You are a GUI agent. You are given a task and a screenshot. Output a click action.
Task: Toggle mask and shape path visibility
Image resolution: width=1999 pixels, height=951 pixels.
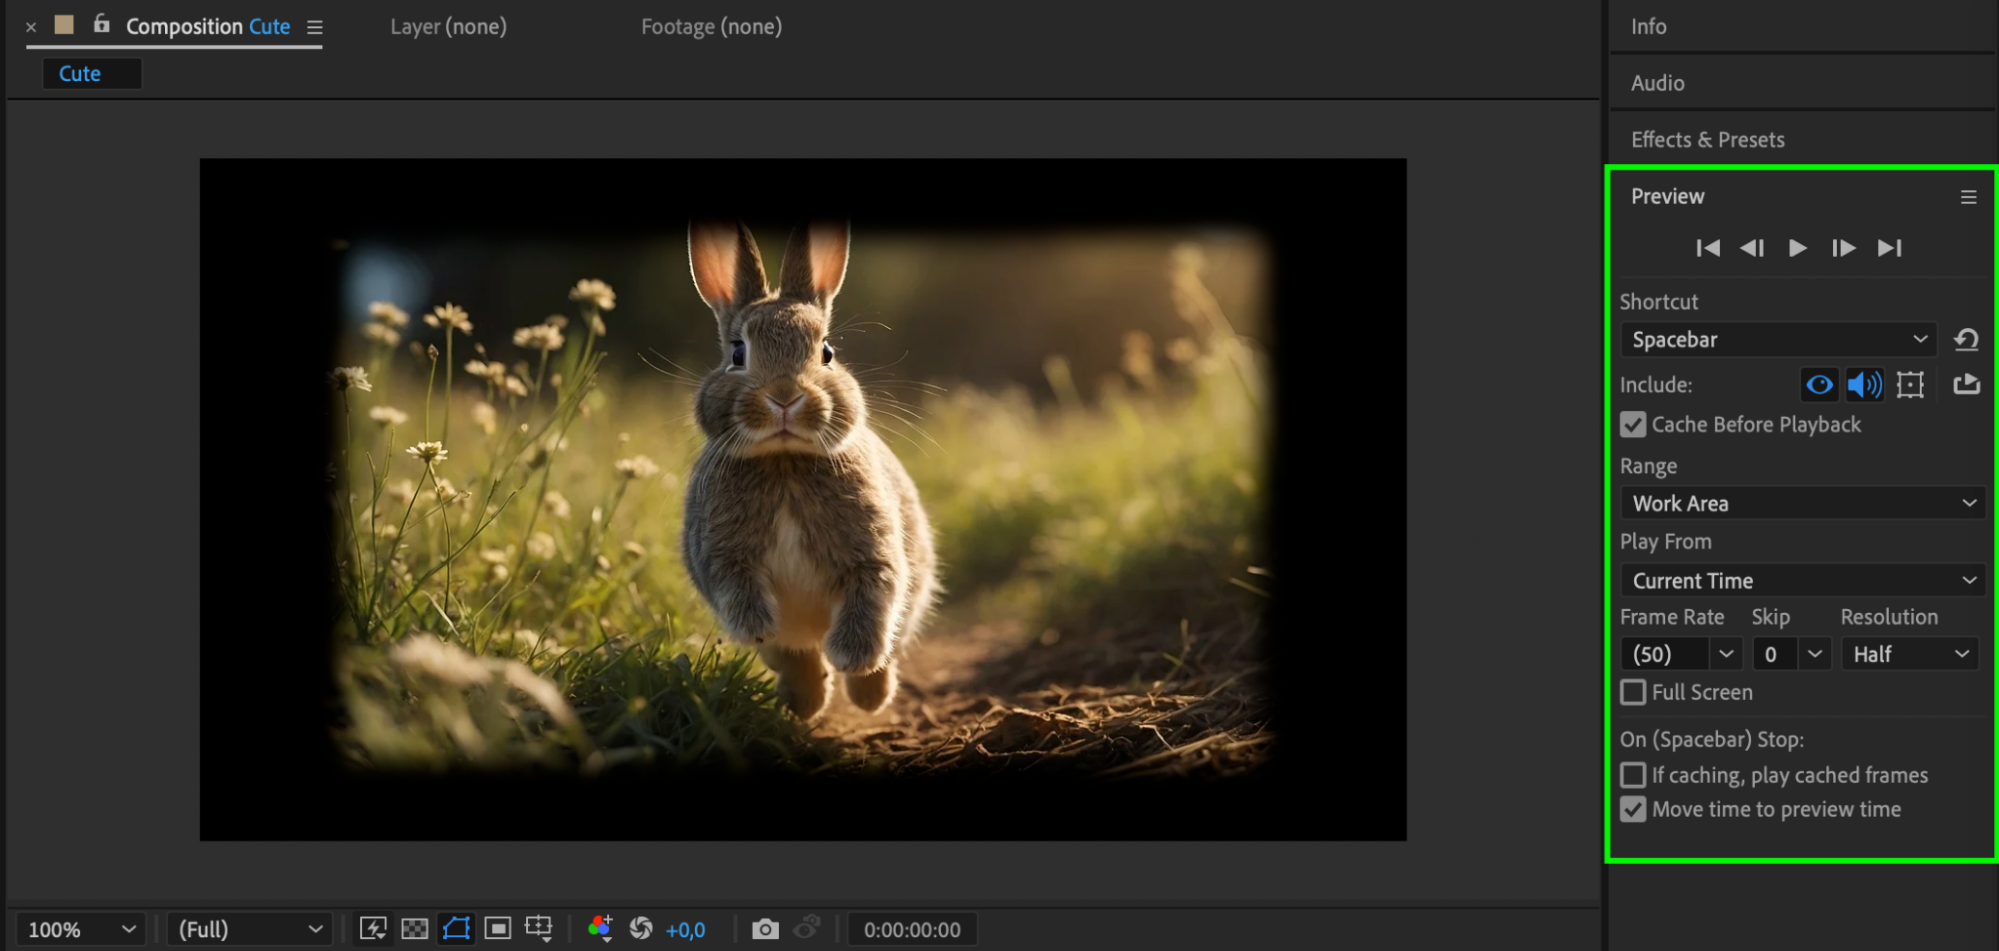click(456, 929)
